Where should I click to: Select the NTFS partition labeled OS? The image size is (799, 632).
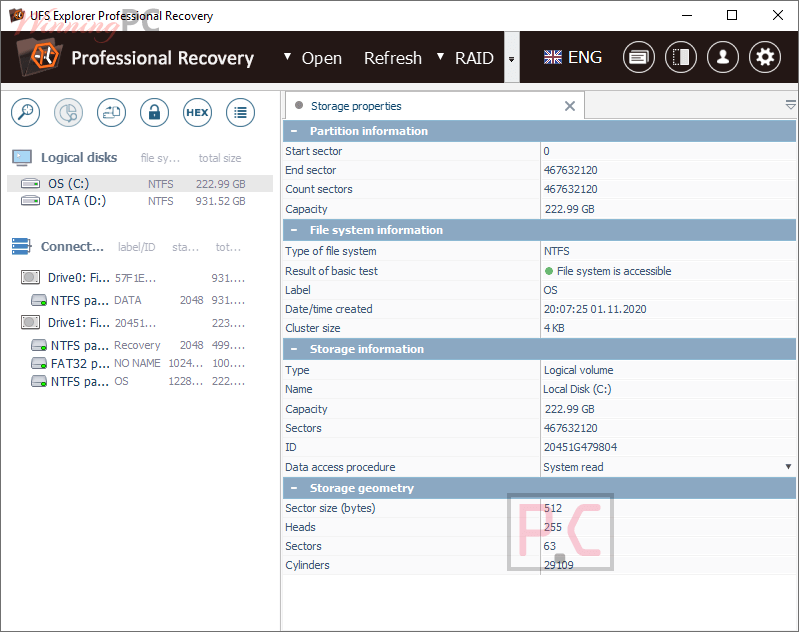(140, 381)
